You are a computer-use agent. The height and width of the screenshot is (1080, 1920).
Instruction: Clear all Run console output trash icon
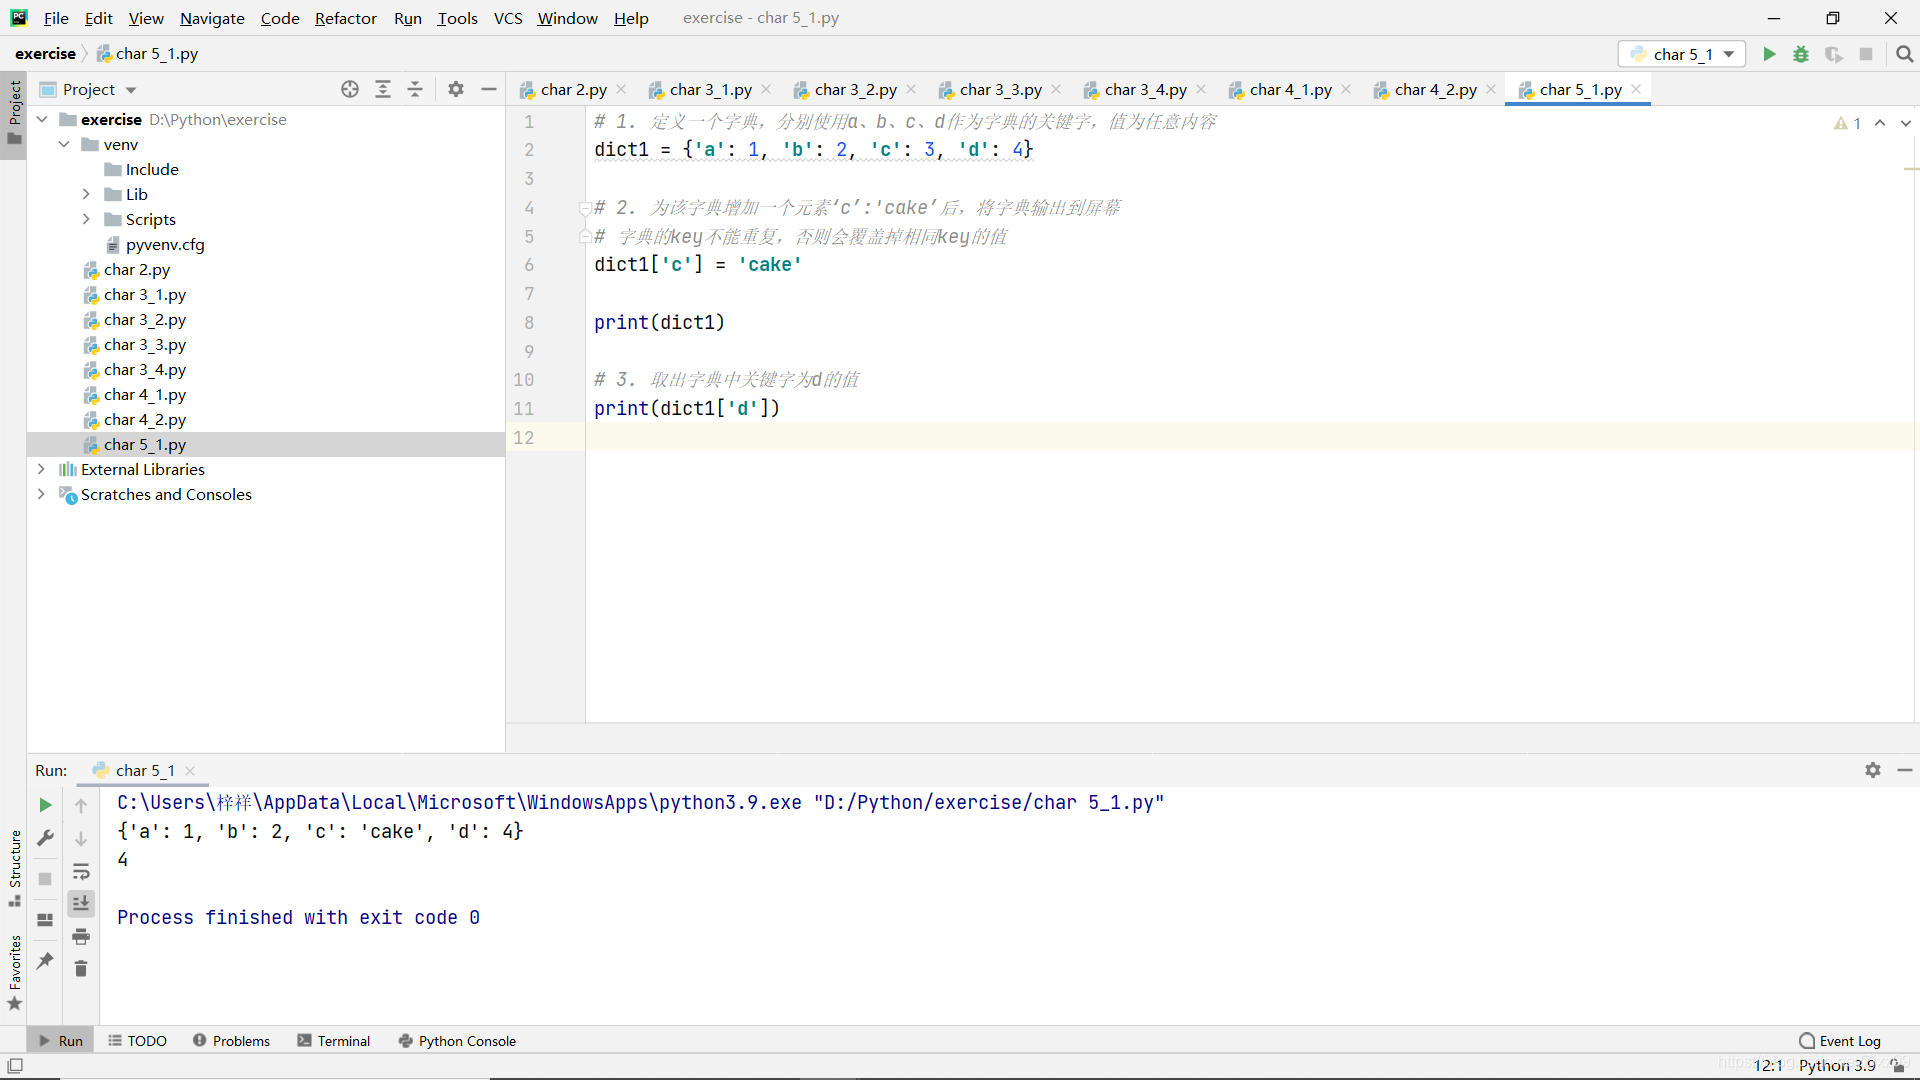(81, 969)
